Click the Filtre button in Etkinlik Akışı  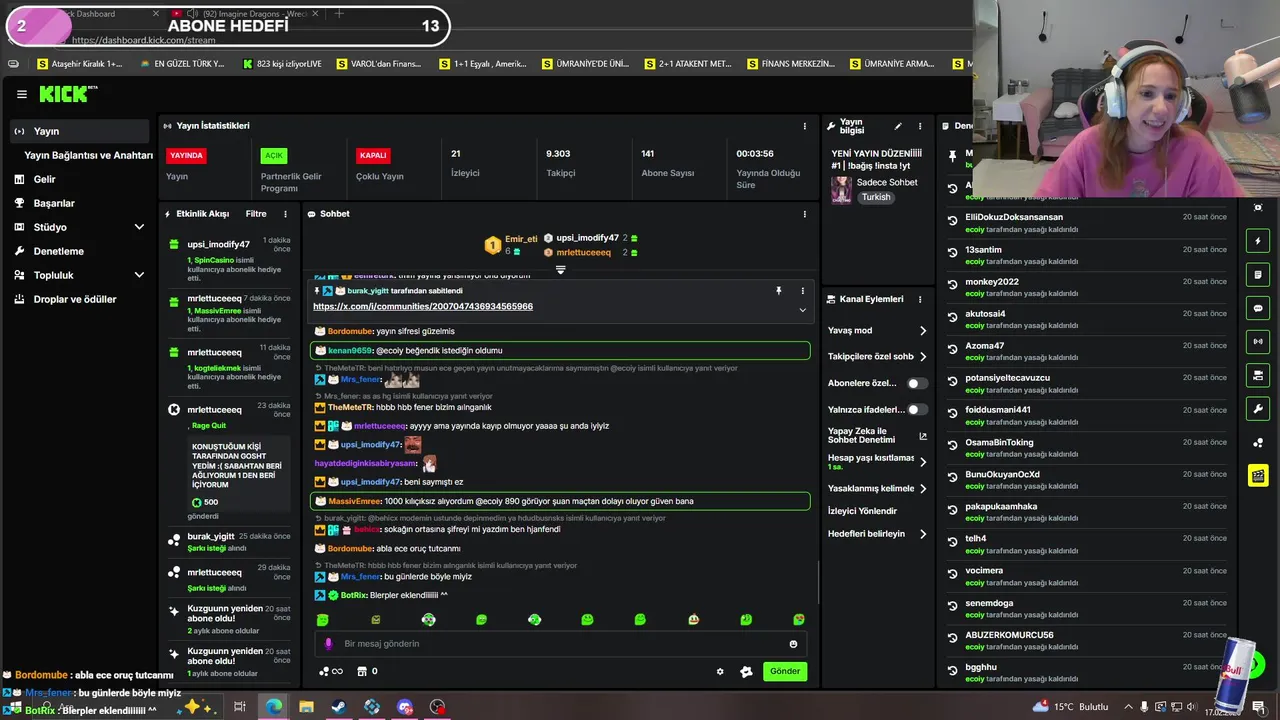click(256, 214)
